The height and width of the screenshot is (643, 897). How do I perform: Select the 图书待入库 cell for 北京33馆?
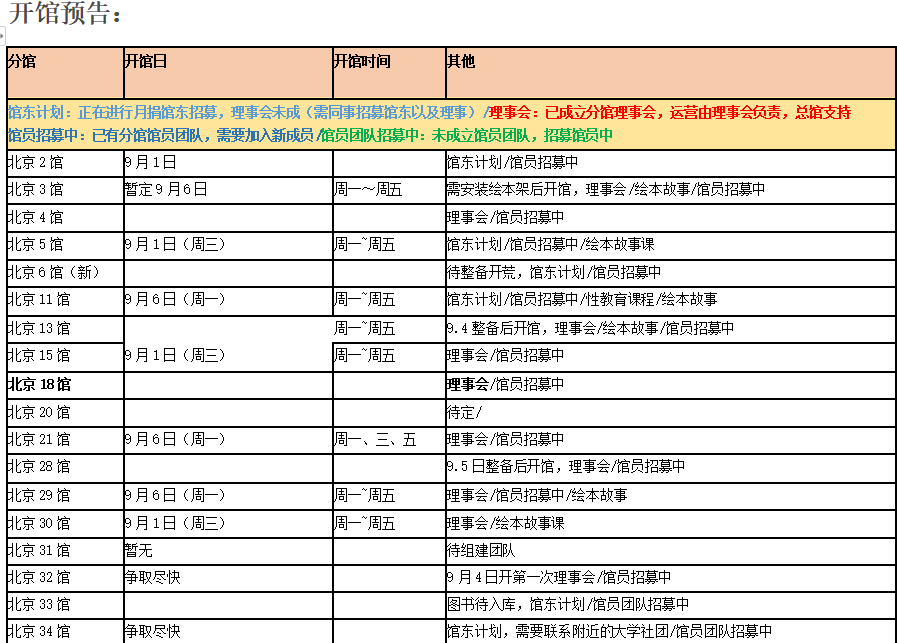(669, 605)
